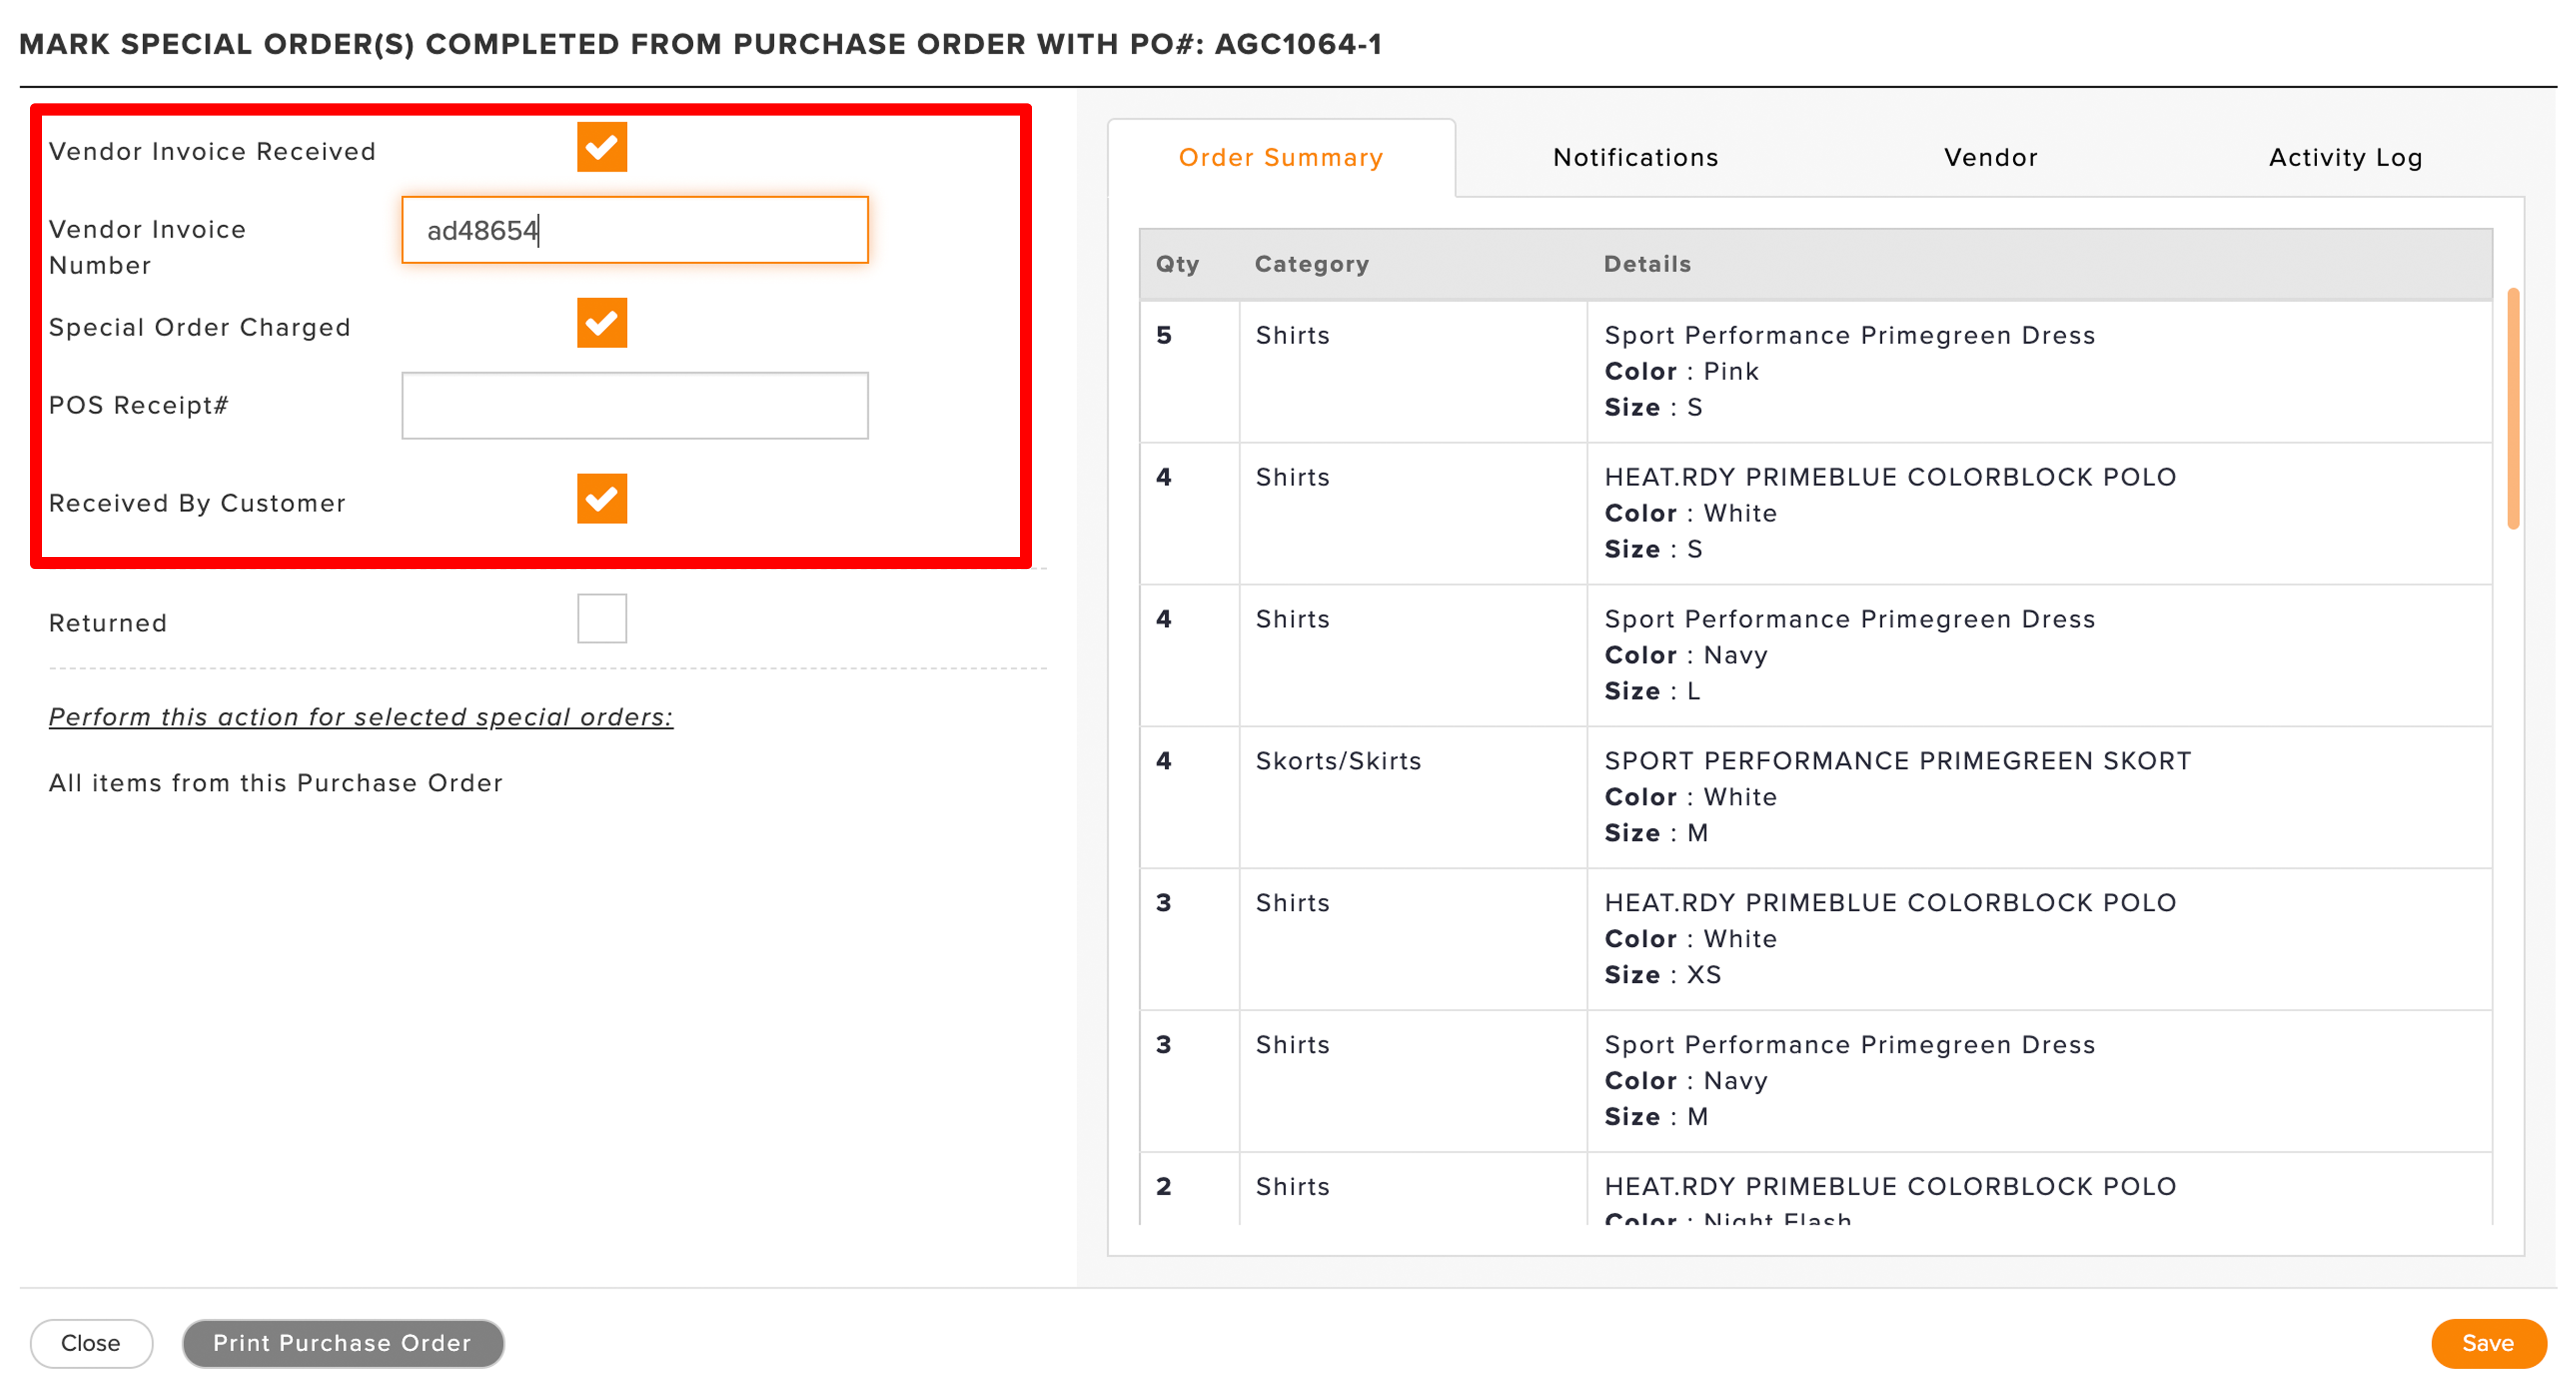Uncheck Received By Customer checkbox
2576x1391 pixels.
coord(602,499)
